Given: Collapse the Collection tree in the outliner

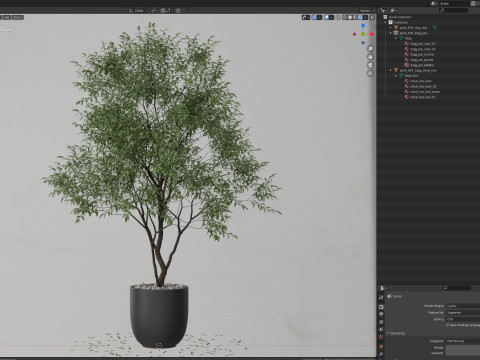Looking at the screenshot, I should (x=386, y=22).
